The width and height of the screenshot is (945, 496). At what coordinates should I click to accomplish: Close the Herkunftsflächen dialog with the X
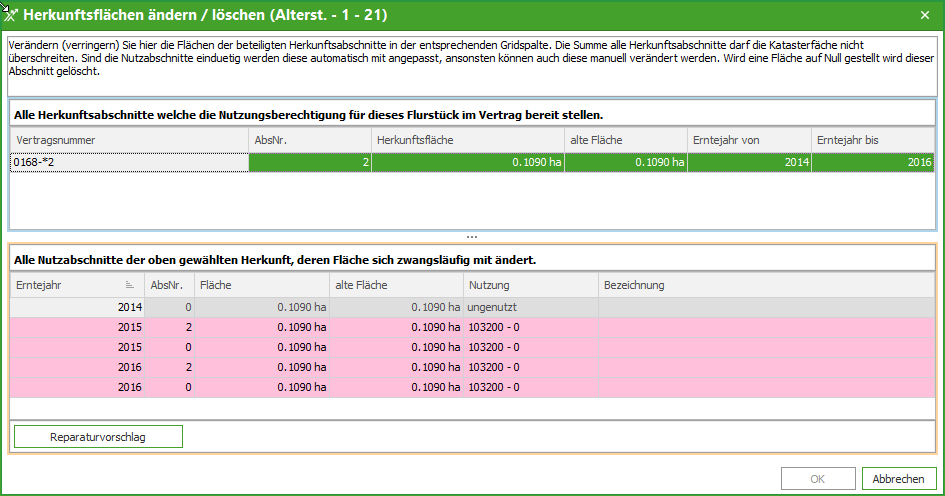tap(925, 16)
